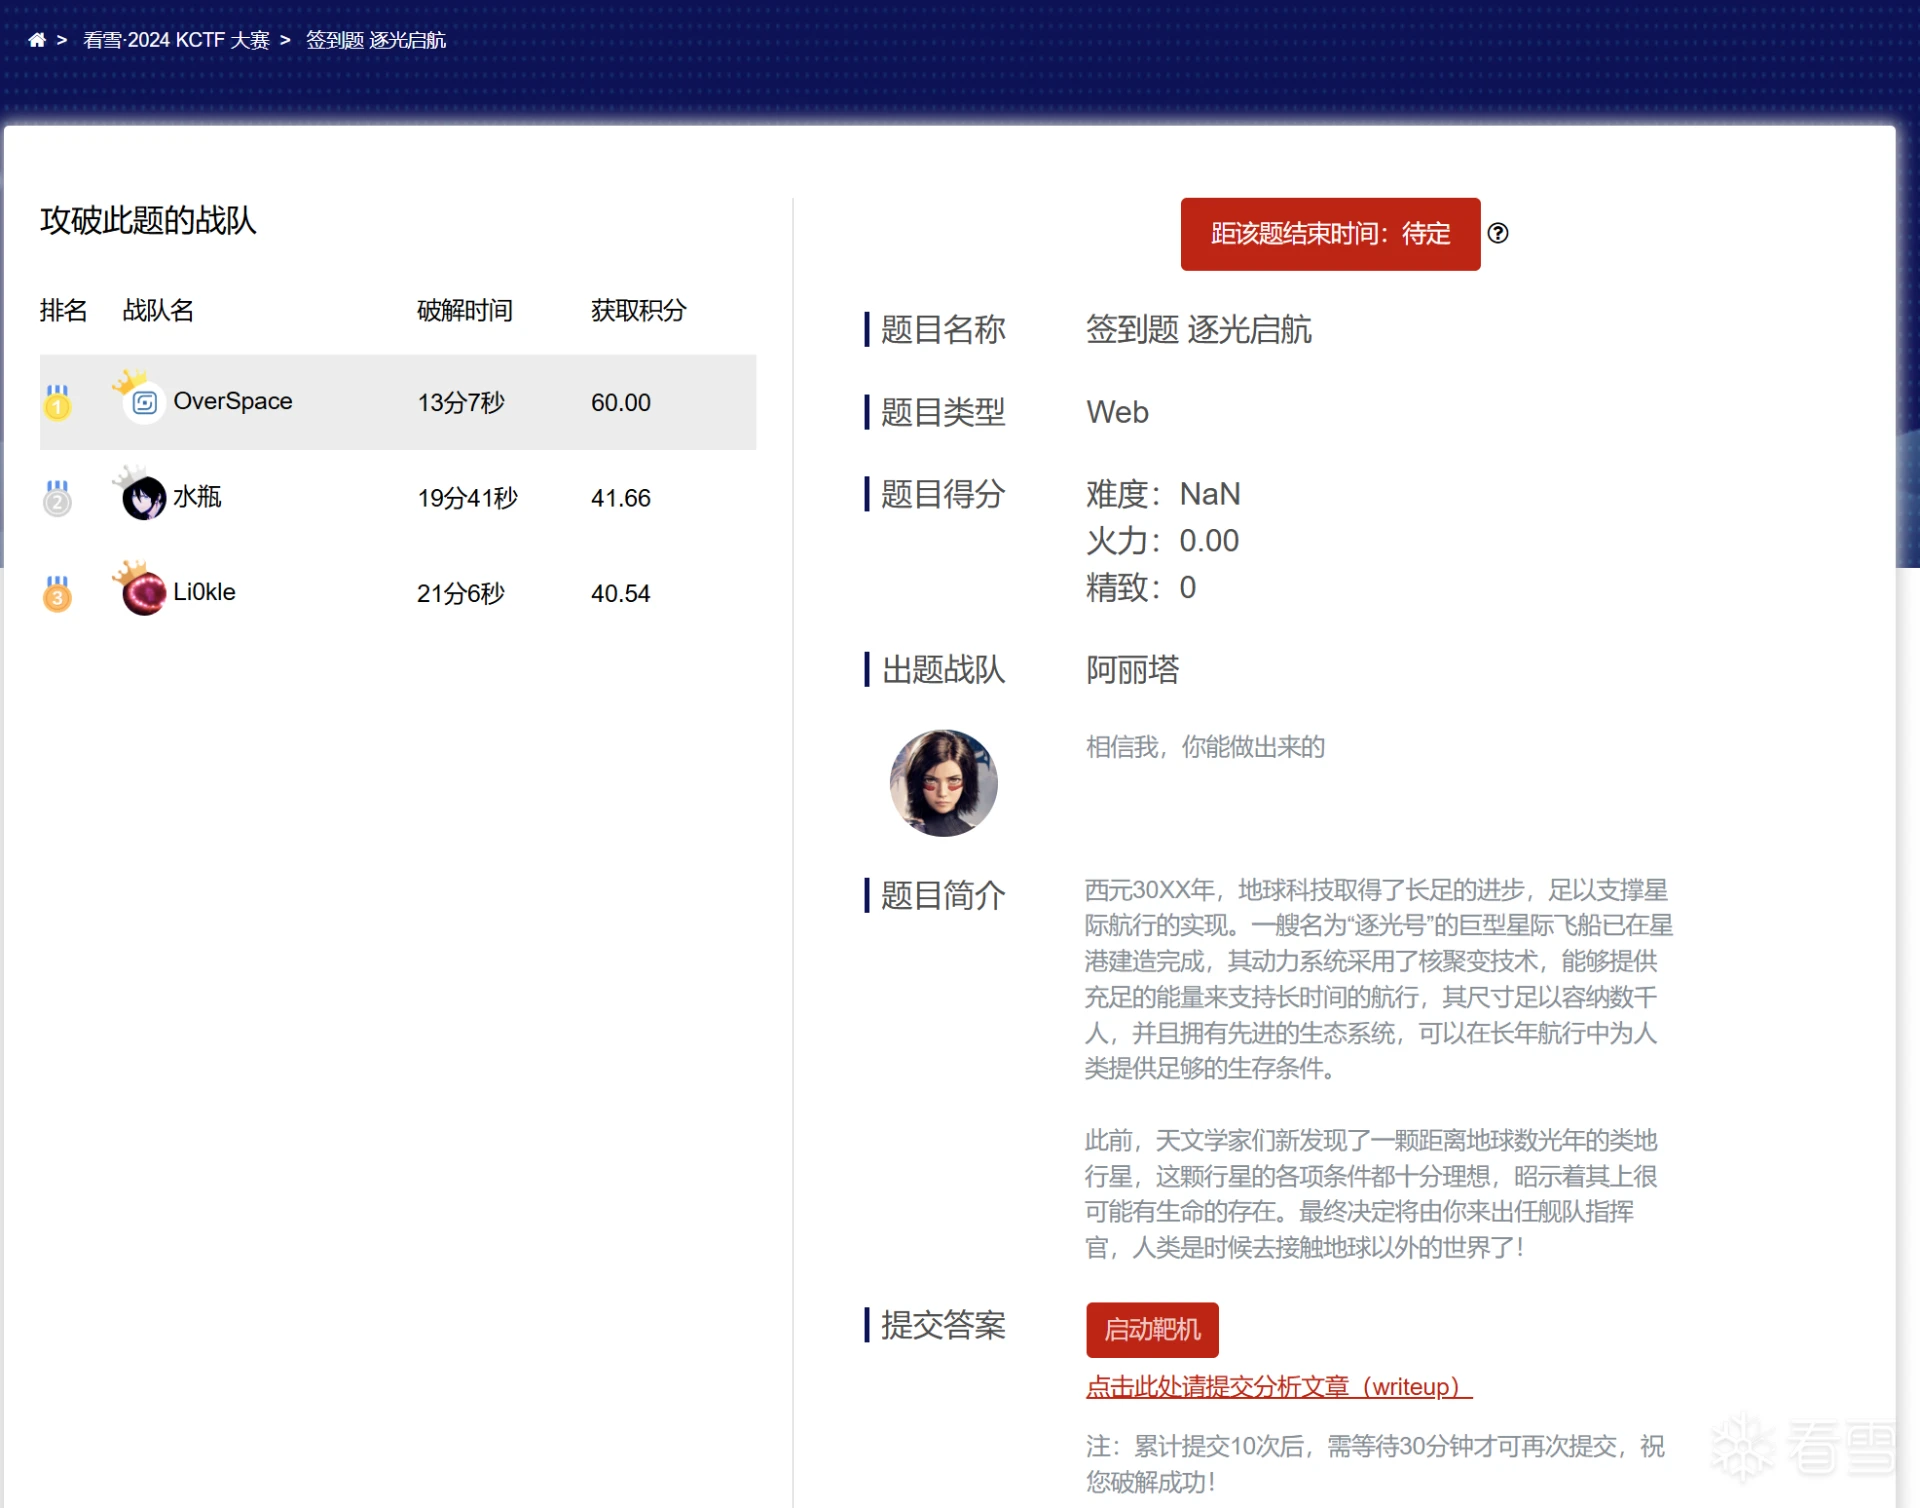This screenshot has height=1508, width=1920.
Task: Click the gold first-place medal icon
Action: (x=58, y=403)
